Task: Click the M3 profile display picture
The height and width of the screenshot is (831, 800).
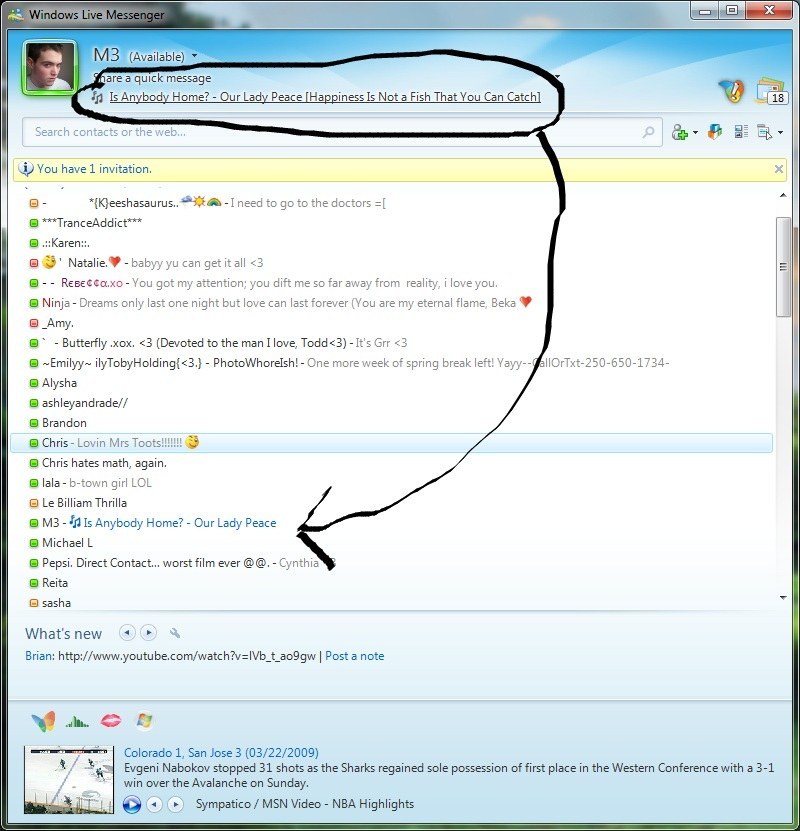Action: 50,67
